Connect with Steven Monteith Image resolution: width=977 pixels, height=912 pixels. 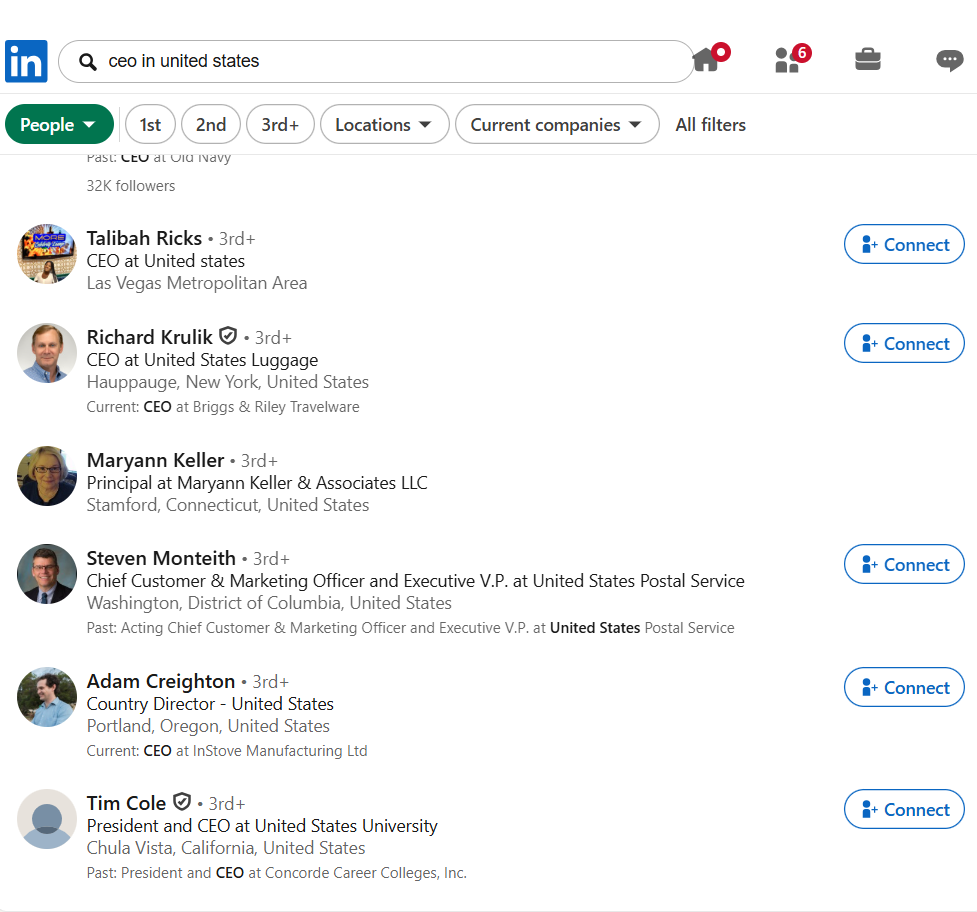tap(904, 564)
